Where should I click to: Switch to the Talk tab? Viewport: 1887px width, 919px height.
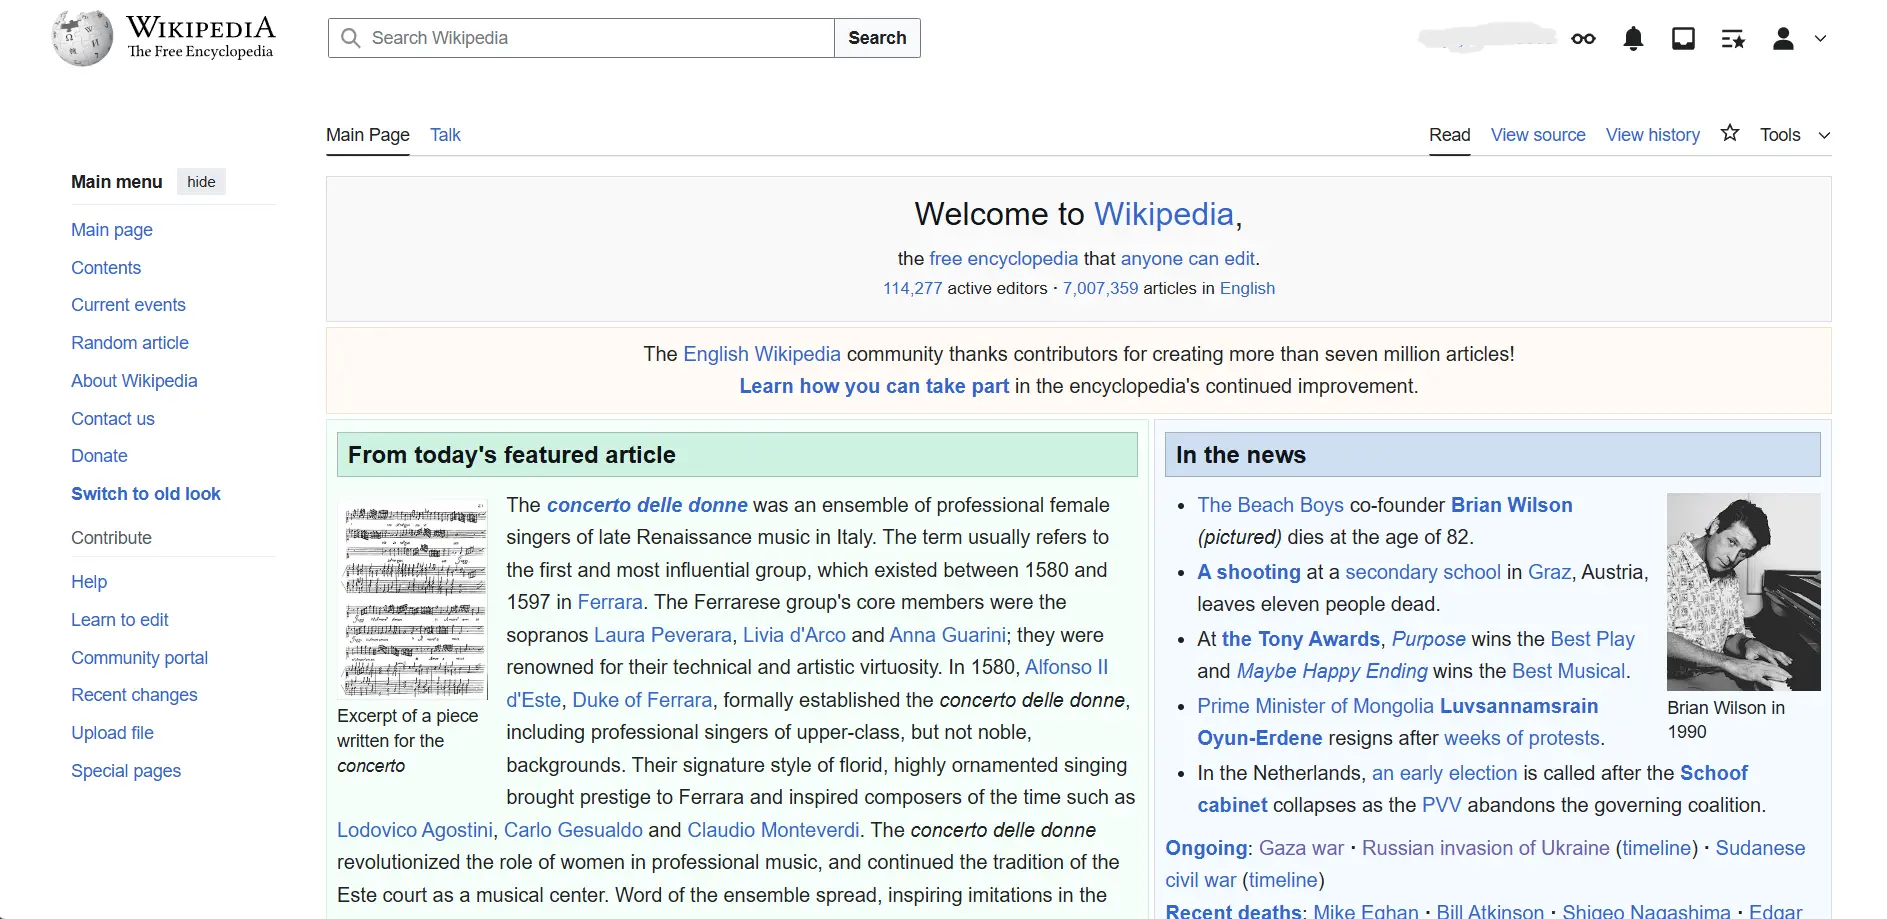pos(445,135)
